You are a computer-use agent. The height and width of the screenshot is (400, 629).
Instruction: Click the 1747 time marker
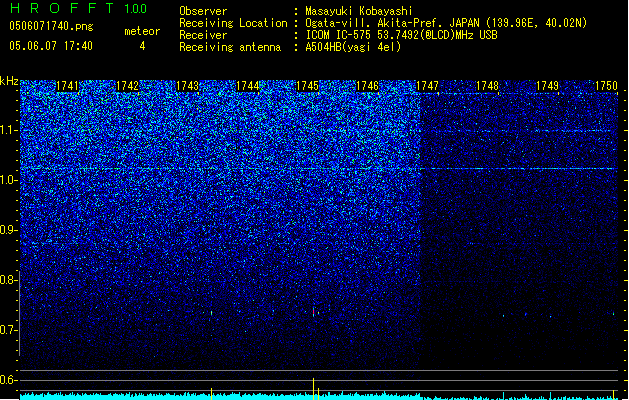click(x=428, y=86)
